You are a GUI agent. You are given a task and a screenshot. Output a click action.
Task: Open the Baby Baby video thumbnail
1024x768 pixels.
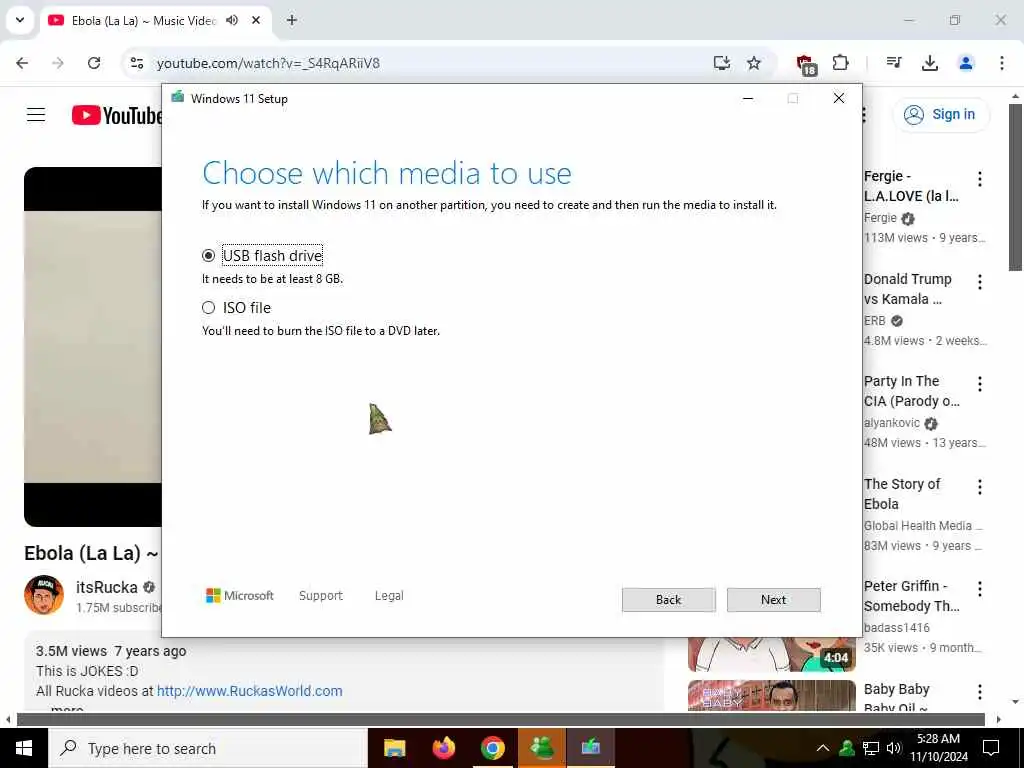[x=771, y=696]
